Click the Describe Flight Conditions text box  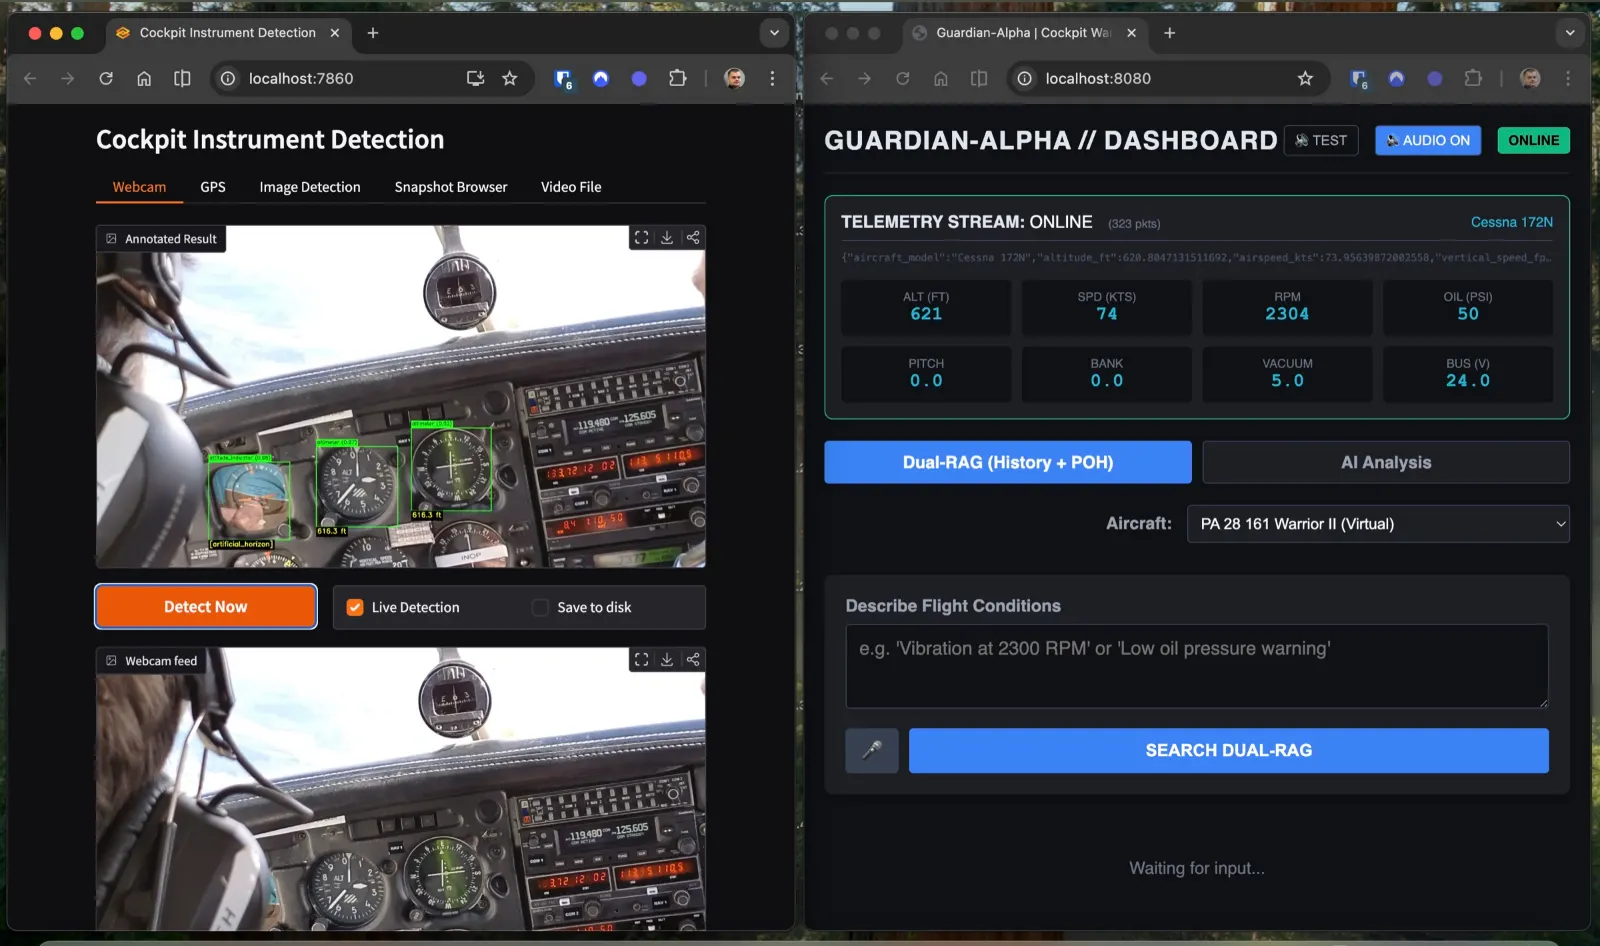point(1197,666)
